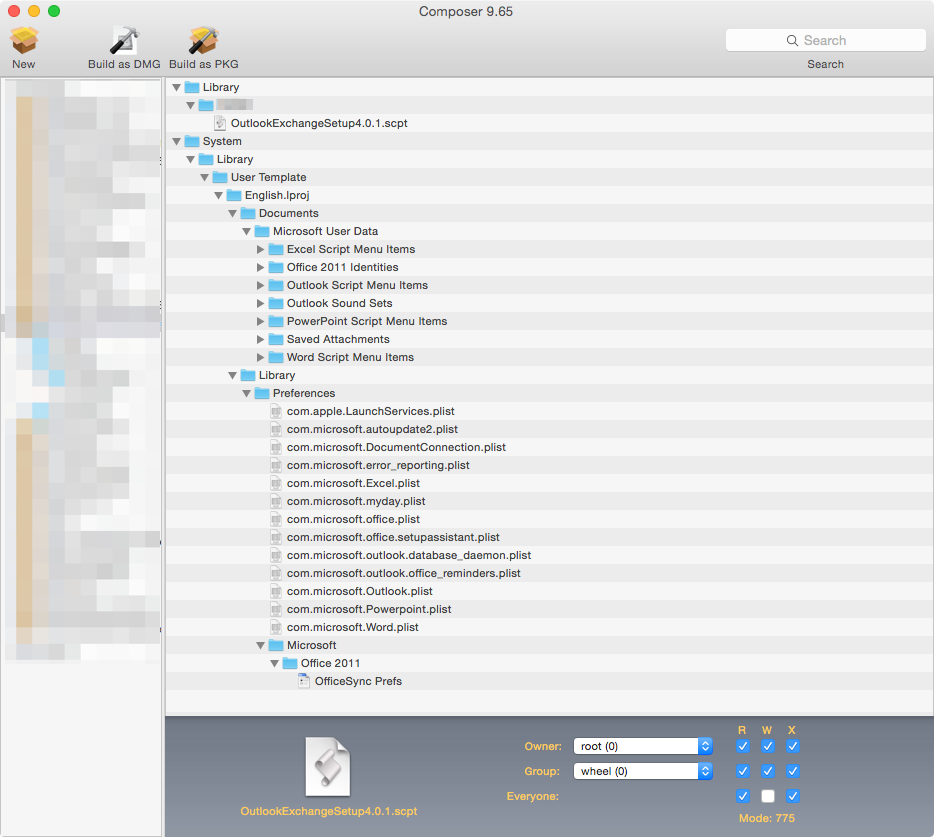Click the OutlookExchangeSetup4.0.1.scpt name in info pane
Viewport: 934px width, 837px height.
pyautogui.click(x=328, y=811)
